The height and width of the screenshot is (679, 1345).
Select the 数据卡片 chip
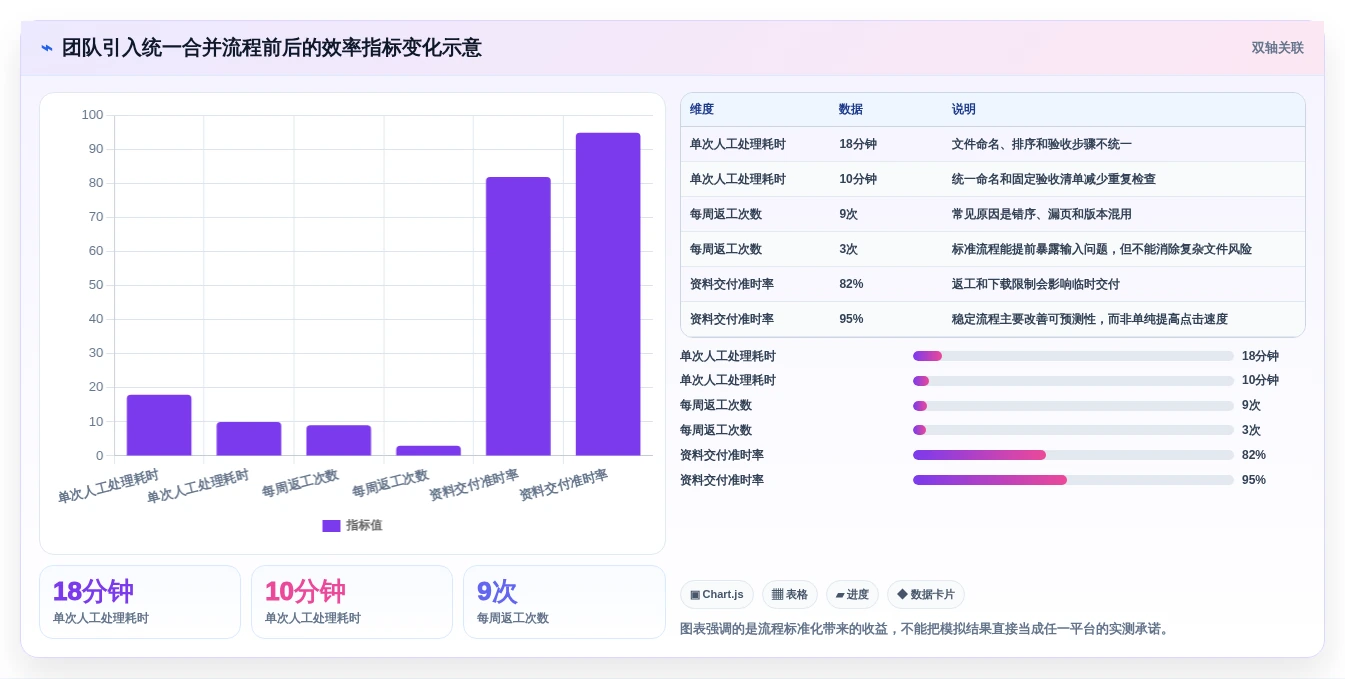[926, 595]
